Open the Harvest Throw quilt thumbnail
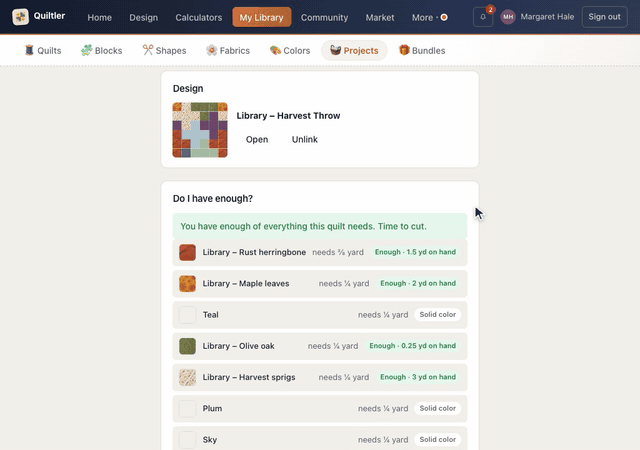Viewport: 640px width, 450px height. [x=200, y=130]
